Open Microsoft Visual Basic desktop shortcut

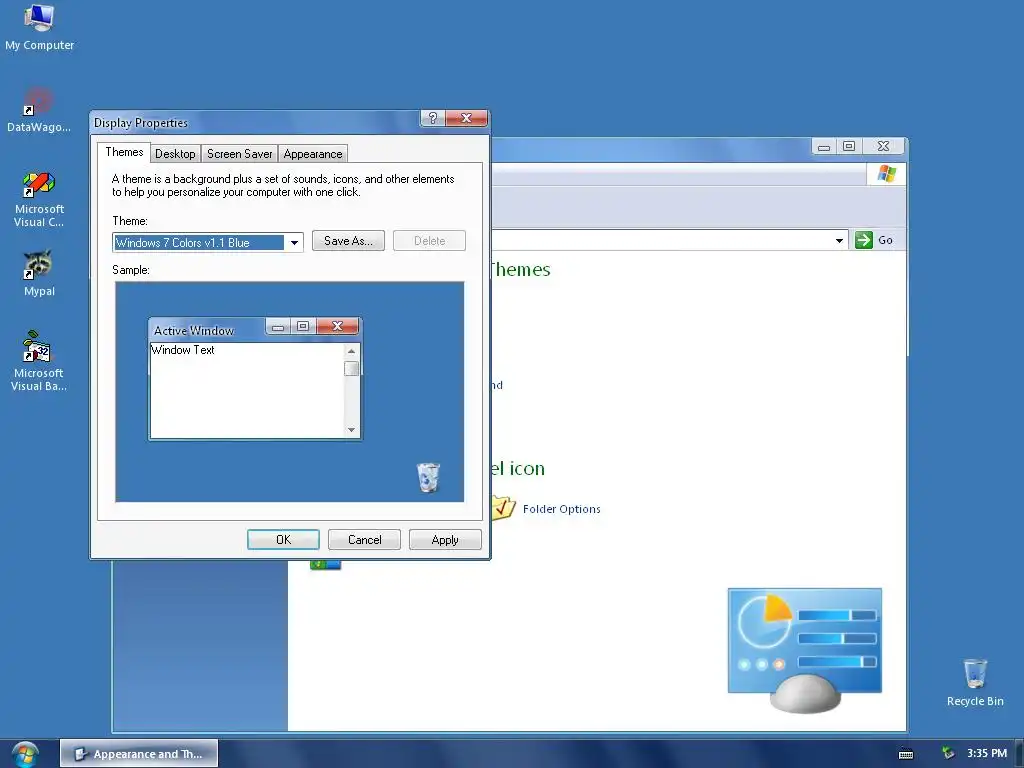tap(39, 361)
